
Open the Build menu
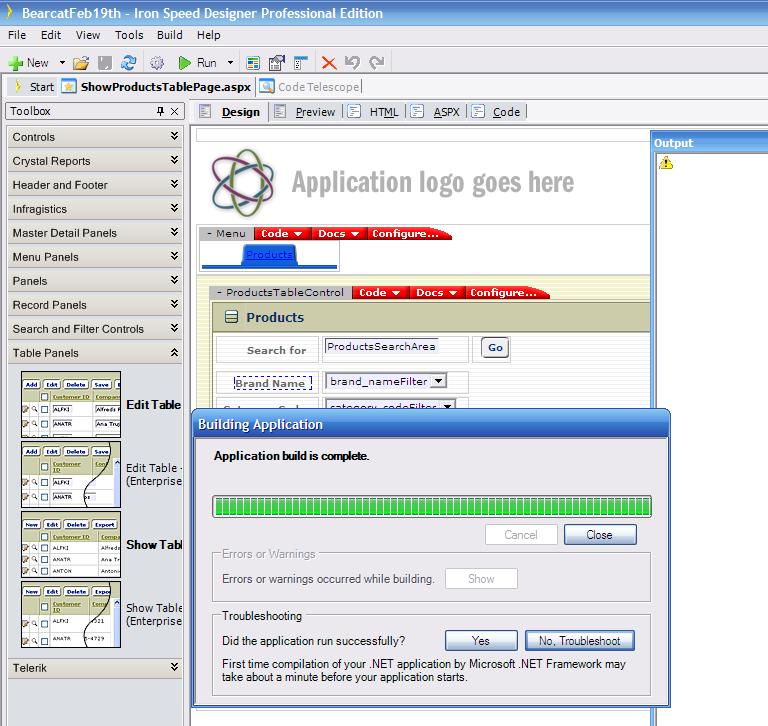(169, 35)
